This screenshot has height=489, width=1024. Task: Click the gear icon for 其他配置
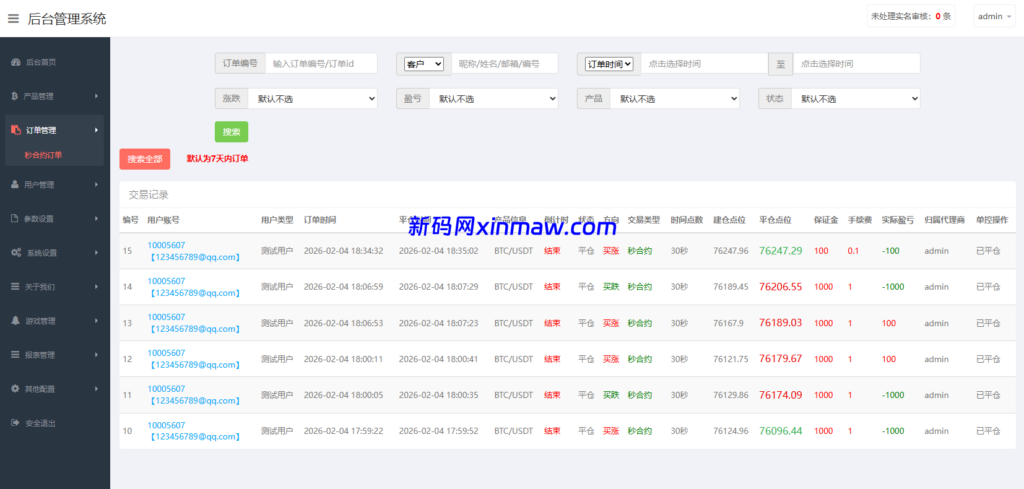click(x=16, y=388)
